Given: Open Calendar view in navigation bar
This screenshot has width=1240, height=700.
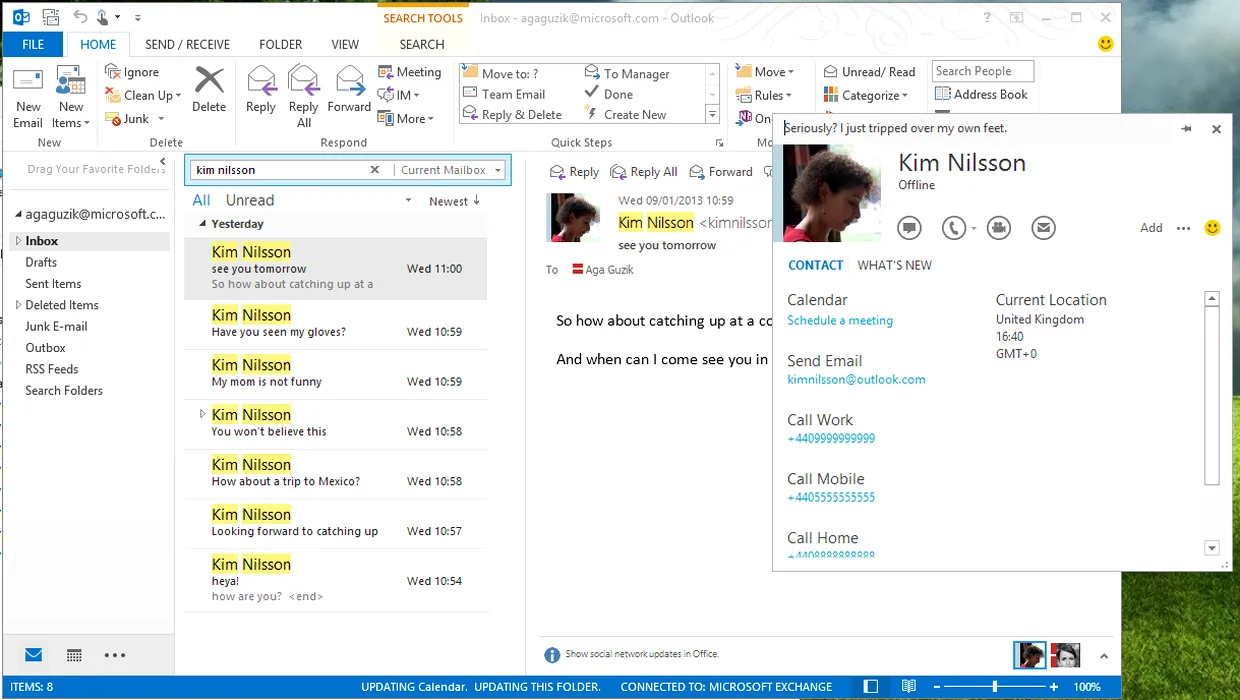Looking at the screenshot, I should coord(74,656).
